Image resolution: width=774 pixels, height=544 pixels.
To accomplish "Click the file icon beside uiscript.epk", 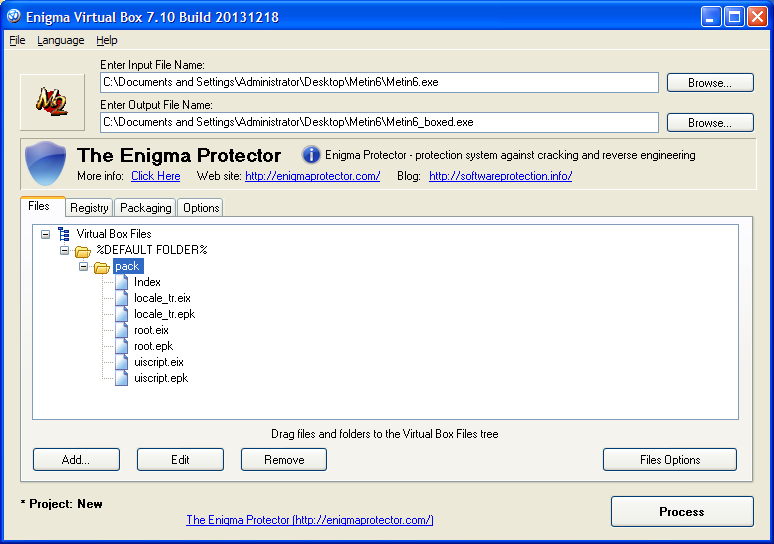I will pos(121,378).
